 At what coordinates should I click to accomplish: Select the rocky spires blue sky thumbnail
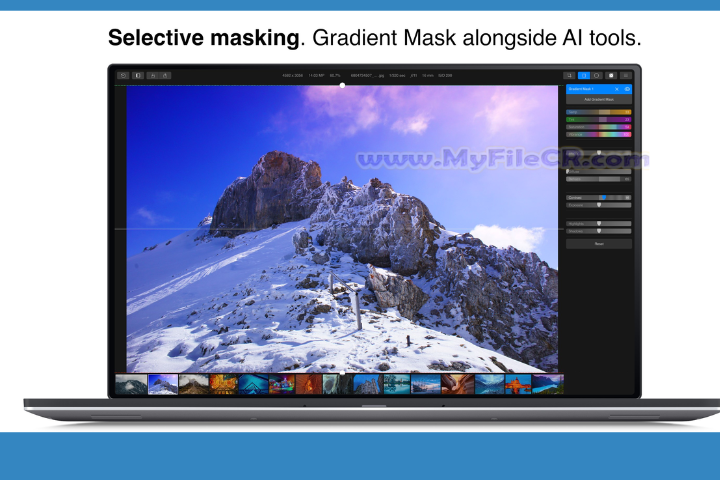367,384
